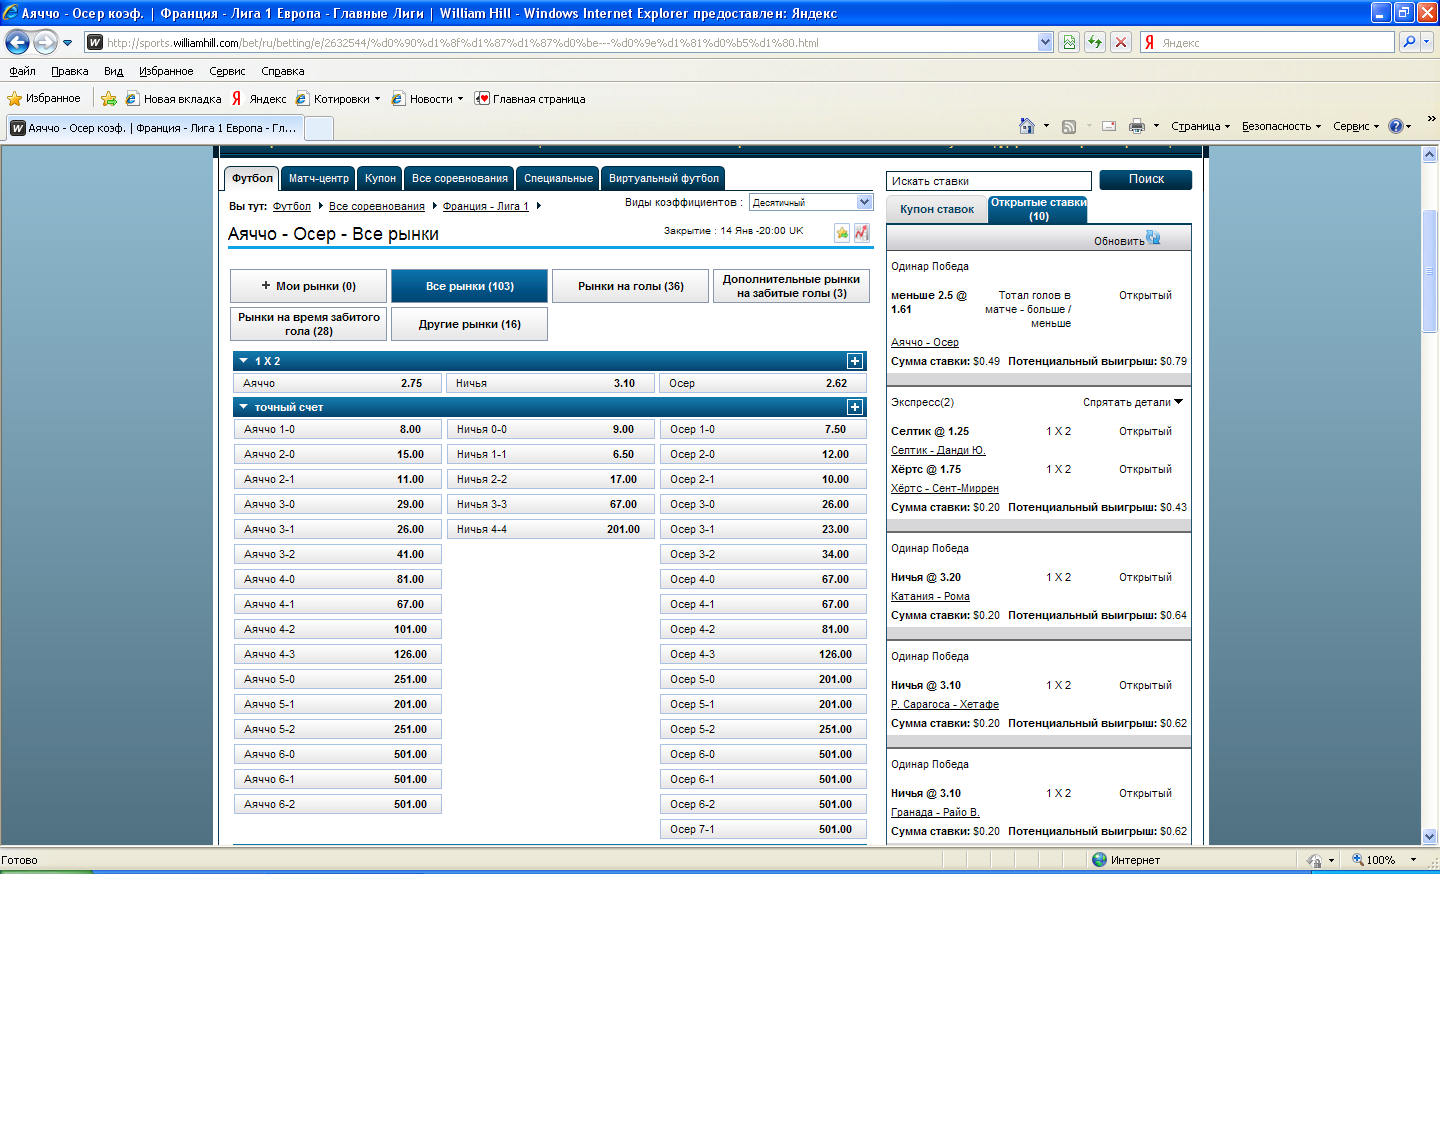
Task: Click the printer icon in command bar
Action: tap(1136, 126)
